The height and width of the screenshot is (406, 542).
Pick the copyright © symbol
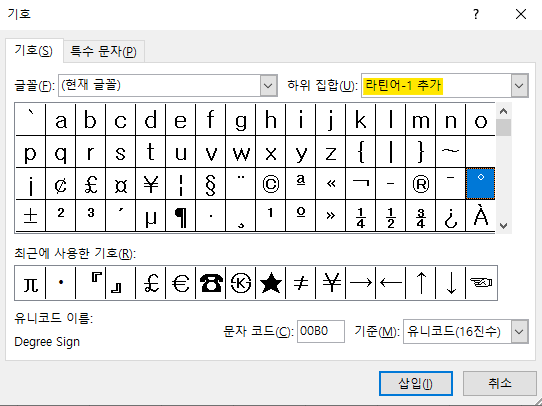tap(270, 183)
